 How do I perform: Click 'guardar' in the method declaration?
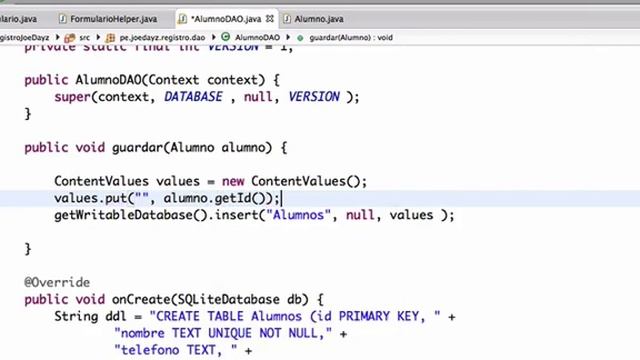pyautogui.click(x=137, y=147)
